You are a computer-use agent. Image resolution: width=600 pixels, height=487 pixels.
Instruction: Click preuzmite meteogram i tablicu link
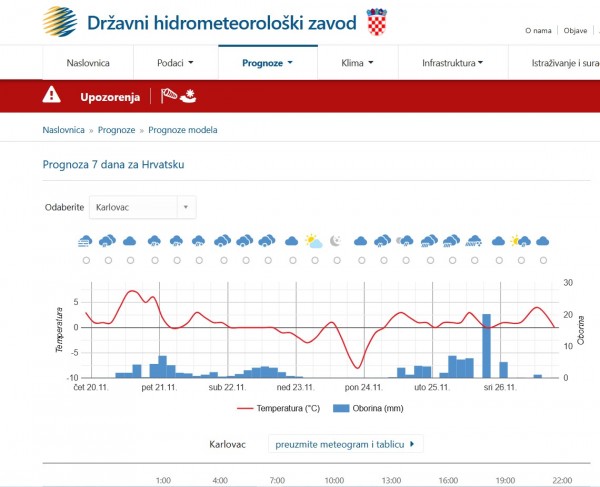click(x=345, y=444)
